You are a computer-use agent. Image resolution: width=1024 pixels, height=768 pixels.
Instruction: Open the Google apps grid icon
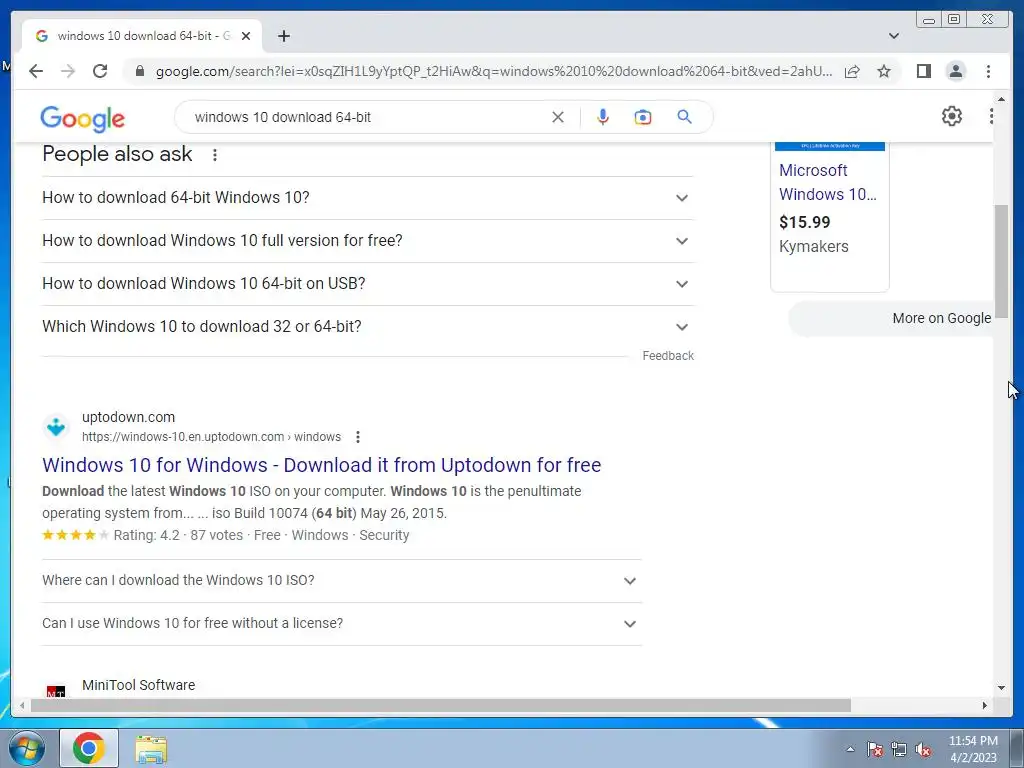pyautogui.click(x=991, y=116)
